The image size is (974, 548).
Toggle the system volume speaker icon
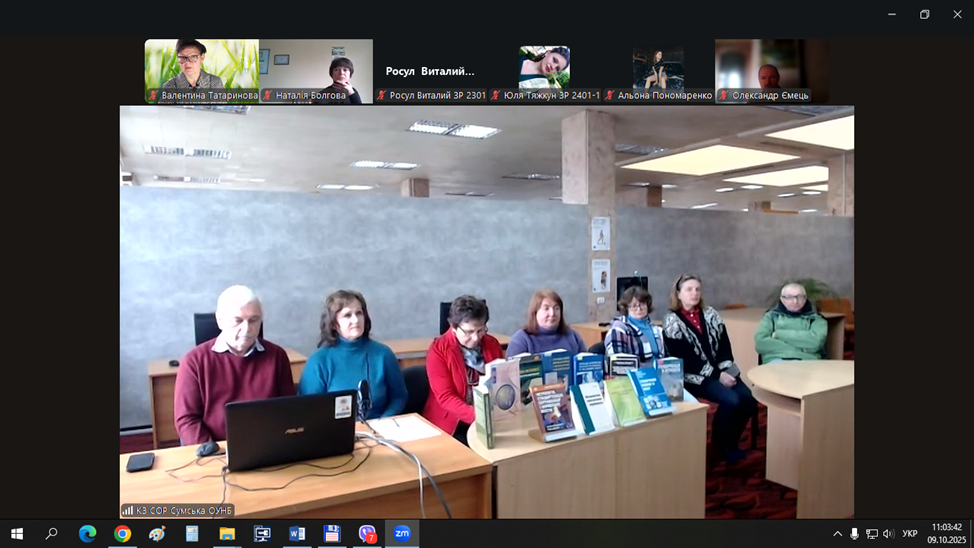pos(888,534)
